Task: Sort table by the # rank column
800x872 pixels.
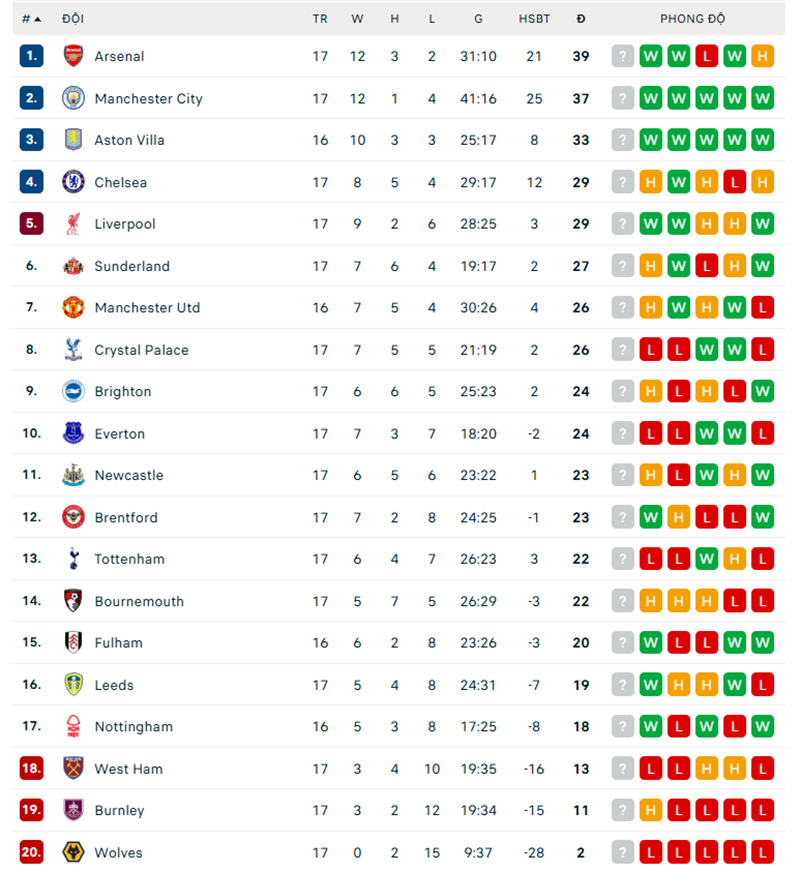Action: click(x=31, y=19)
